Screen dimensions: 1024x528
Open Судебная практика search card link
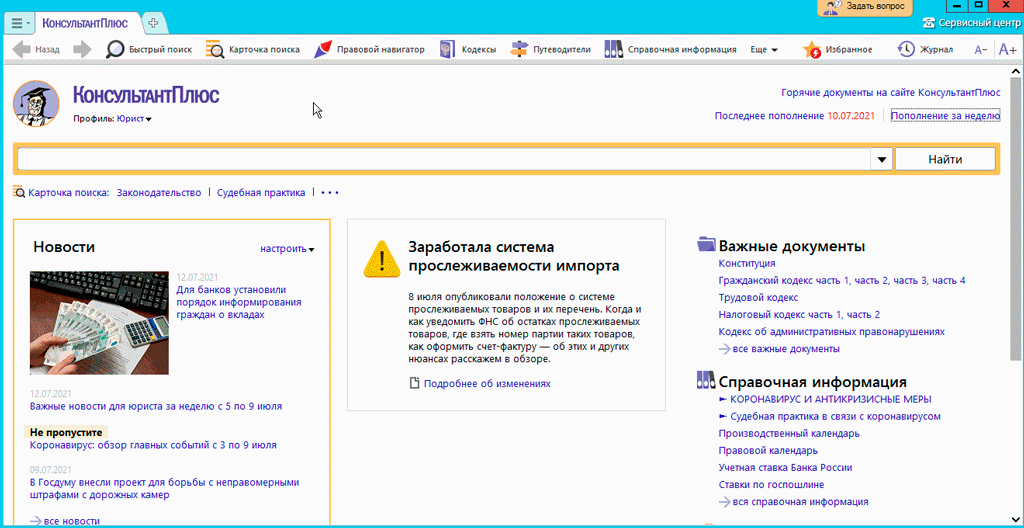pos(261,193)
